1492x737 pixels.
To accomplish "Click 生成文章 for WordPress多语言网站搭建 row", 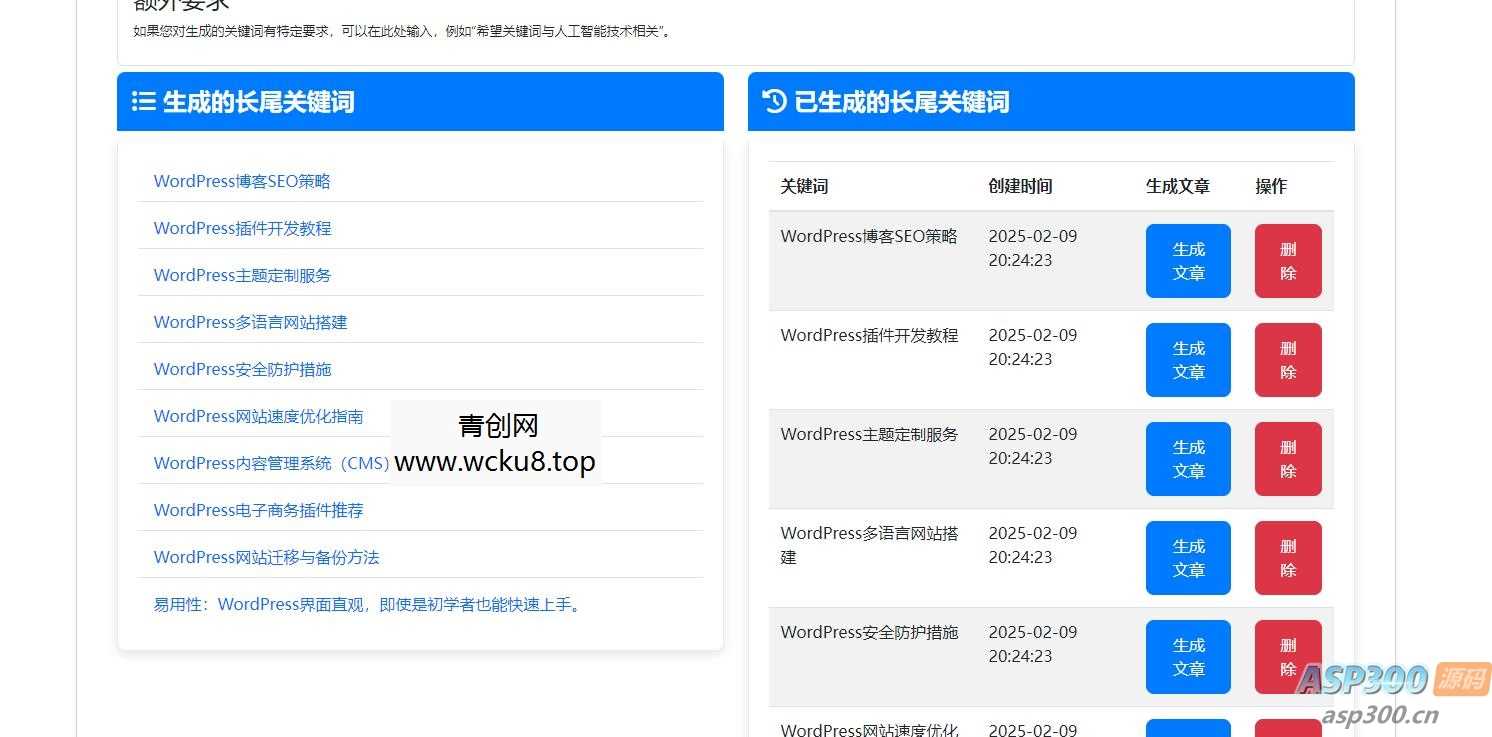I will [x=1187, y=557].
